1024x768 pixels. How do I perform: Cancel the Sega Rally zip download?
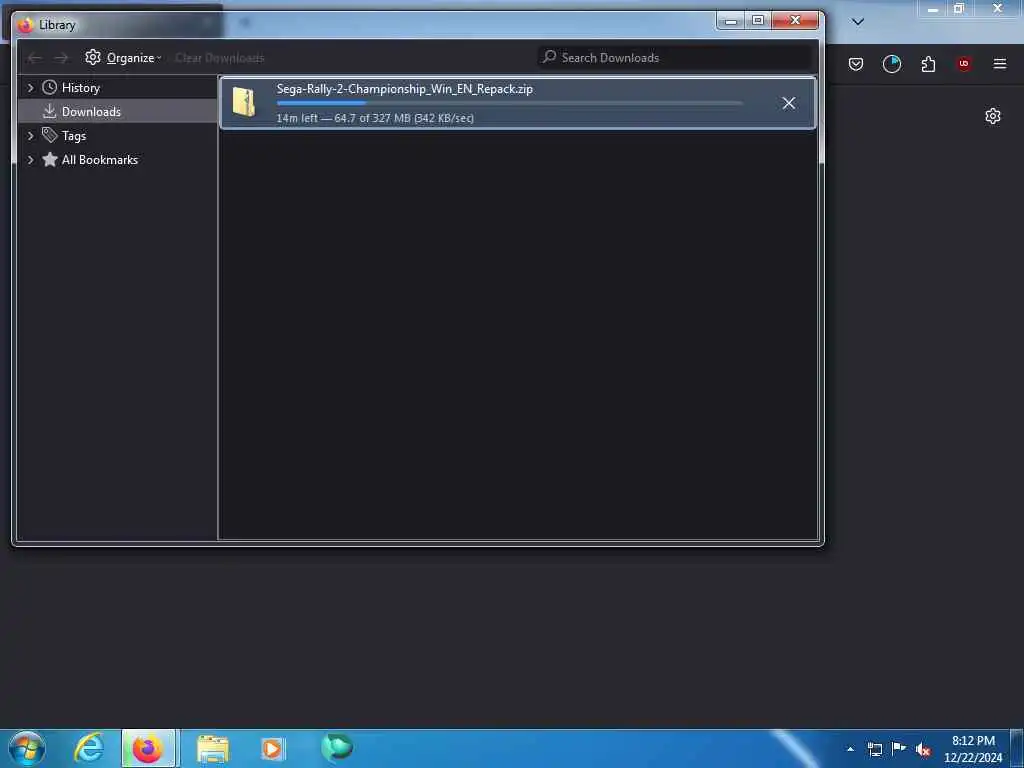[x=788, y=103]
